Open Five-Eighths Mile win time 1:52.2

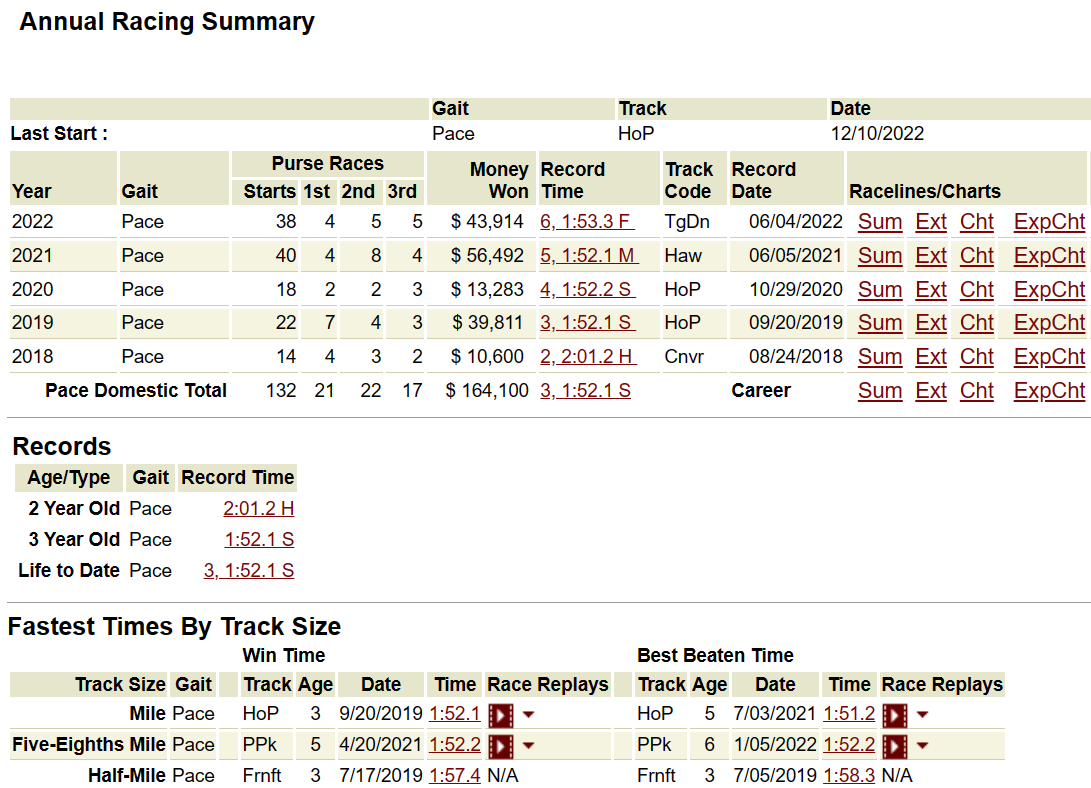tap(454, 745)
